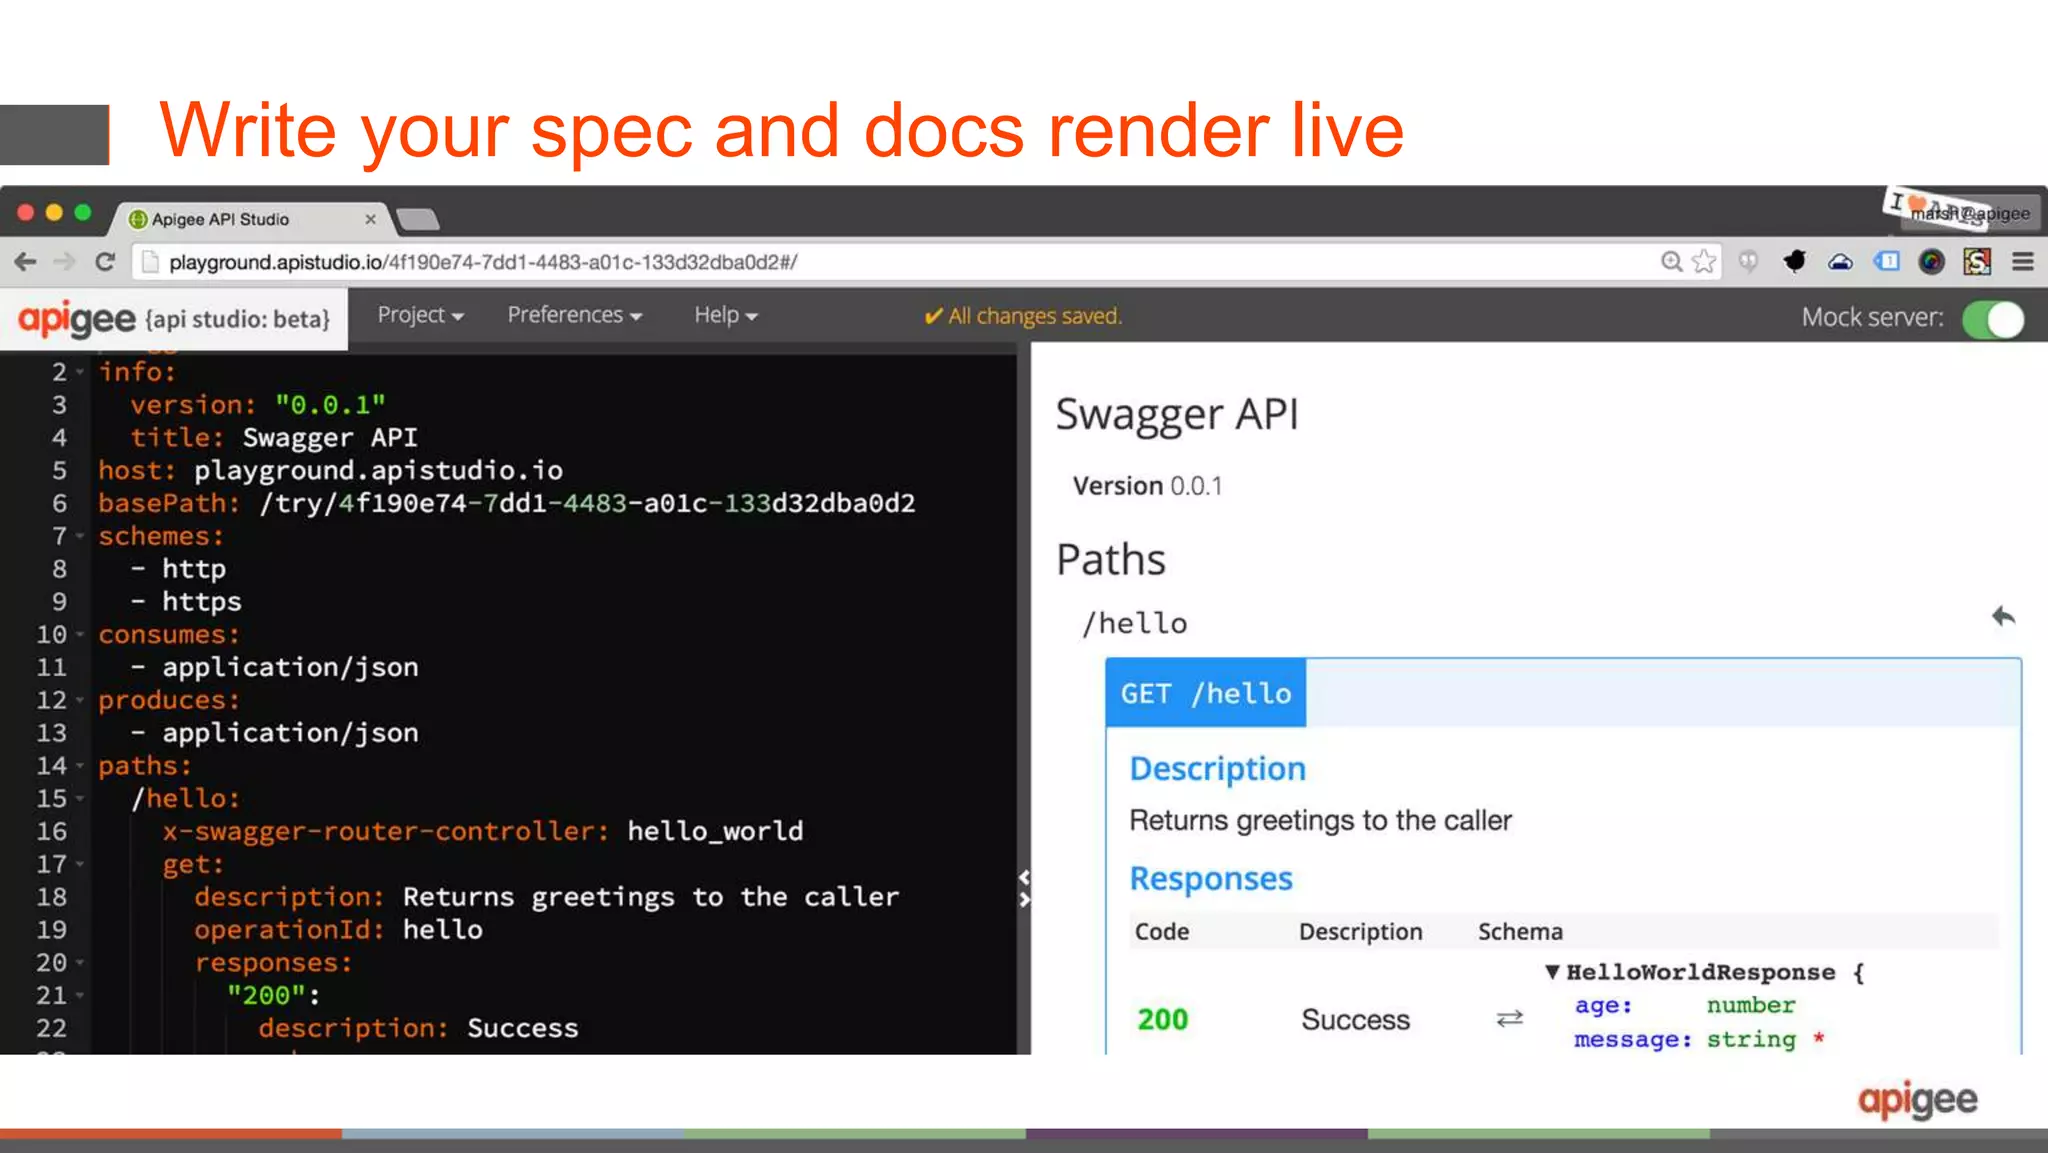
Task: Click the Swagger API title in docs
Action: [x=1177, y=415]
